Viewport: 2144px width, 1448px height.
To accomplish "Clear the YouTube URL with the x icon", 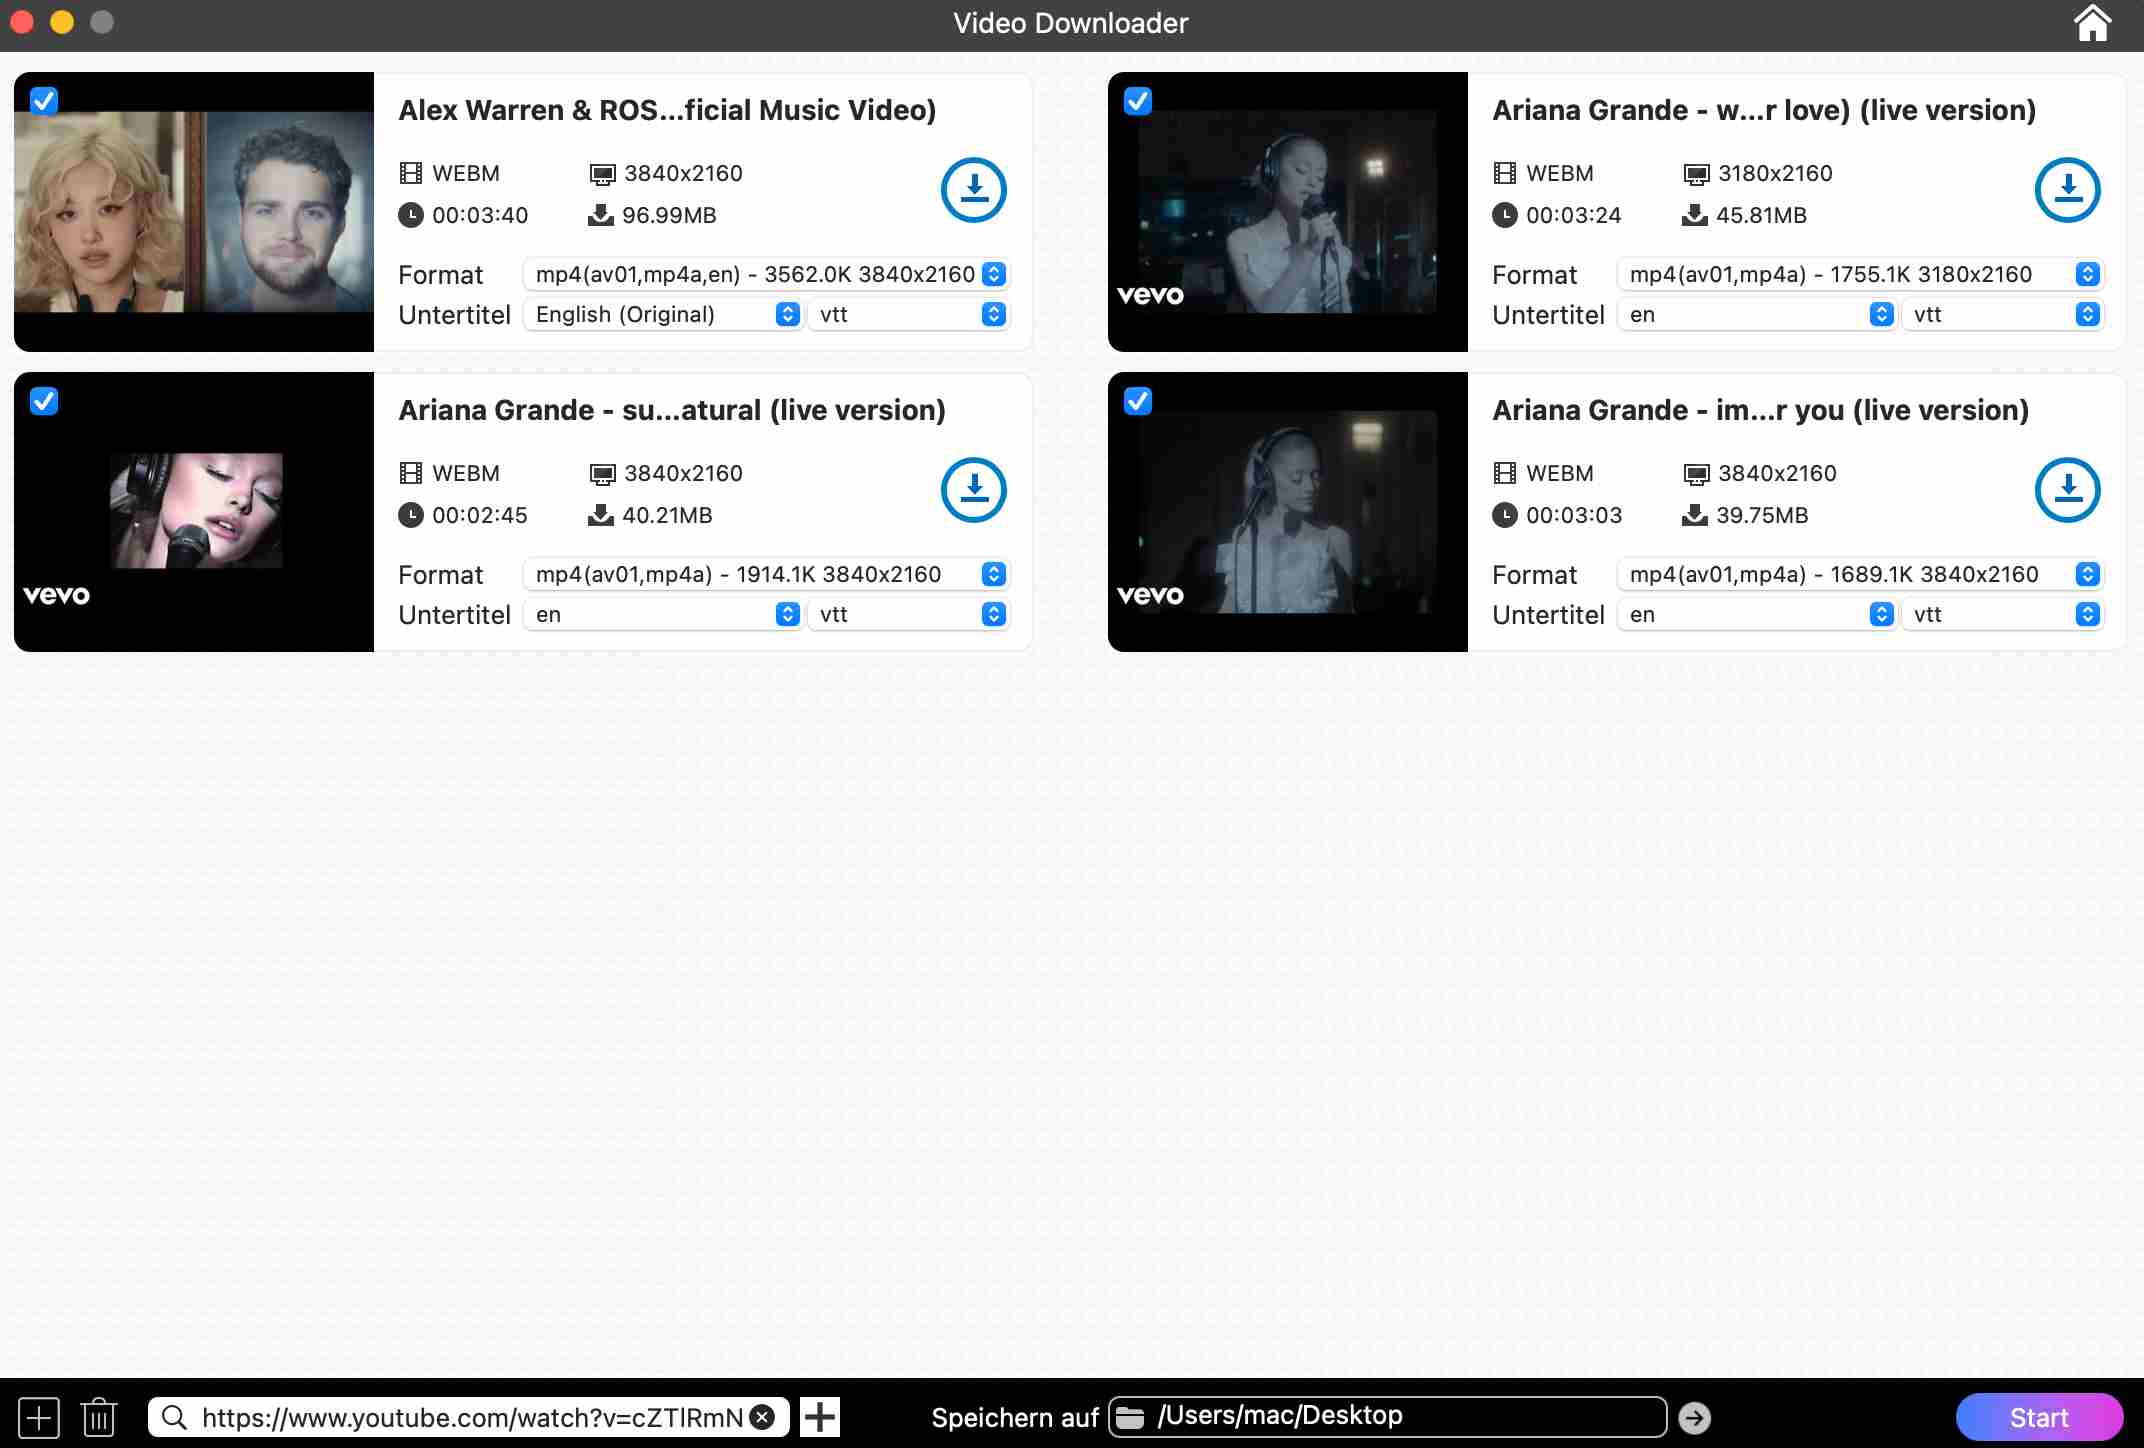I will tap(762, 1416).
